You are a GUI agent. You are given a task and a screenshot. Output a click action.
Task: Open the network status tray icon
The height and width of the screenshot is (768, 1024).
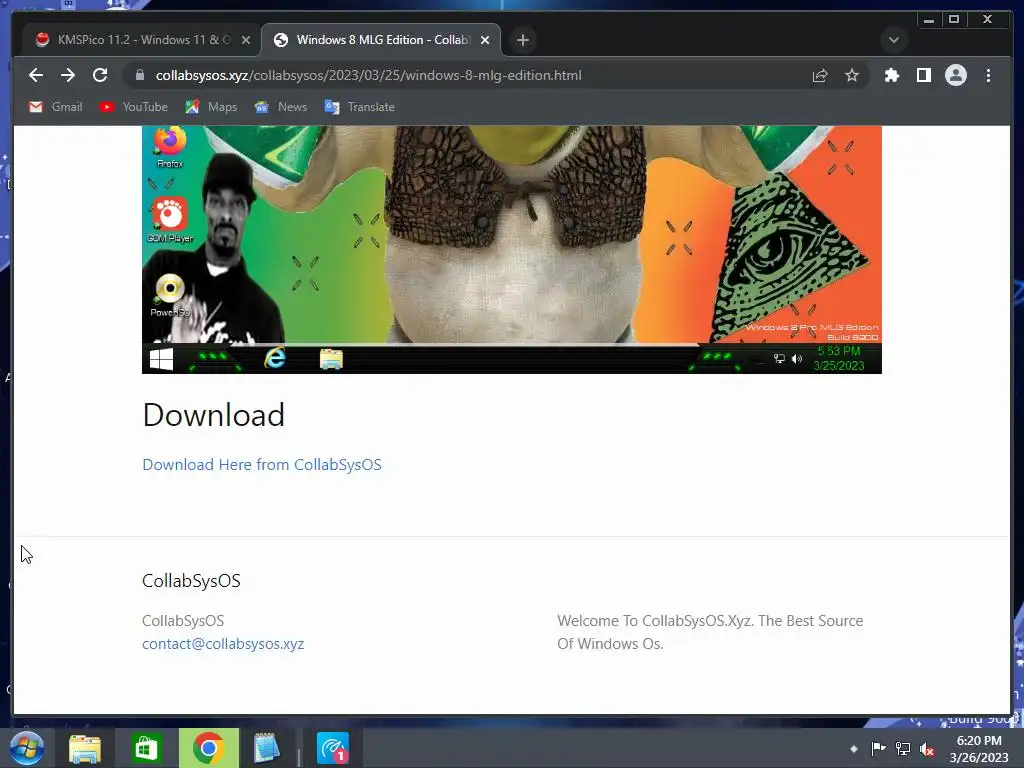tap(903, 749)
